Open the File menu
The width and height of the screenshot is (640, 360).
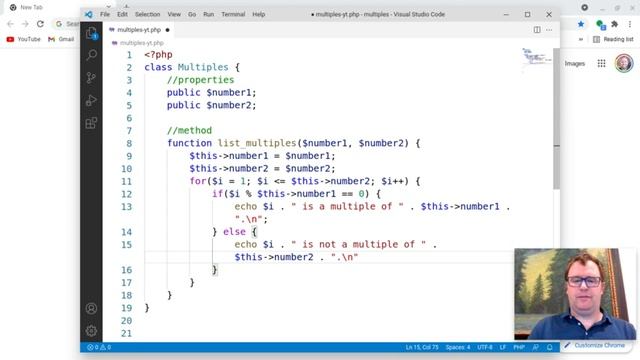point(105,14)
